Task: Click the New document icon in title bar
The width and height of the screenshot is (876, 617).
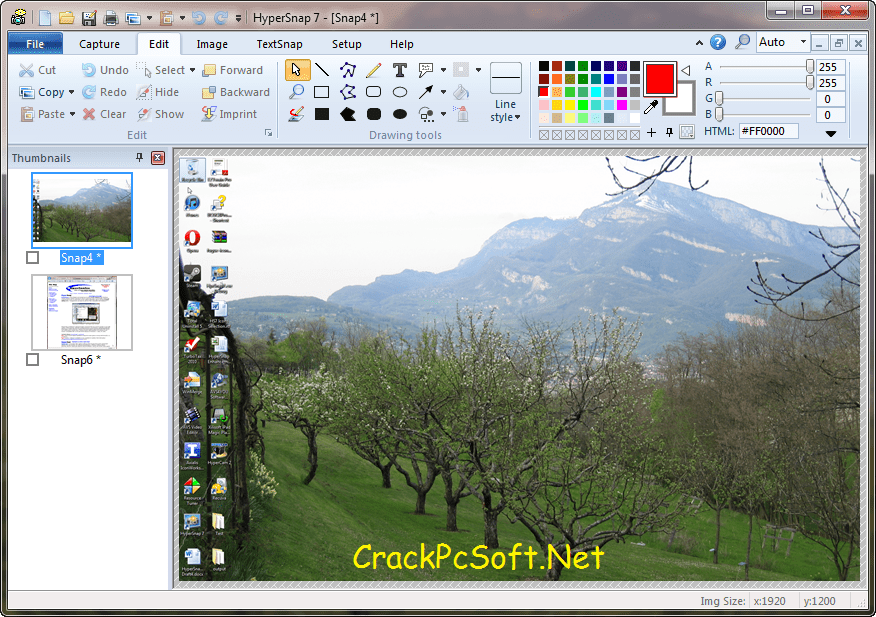Action: (x=45, y=18)
